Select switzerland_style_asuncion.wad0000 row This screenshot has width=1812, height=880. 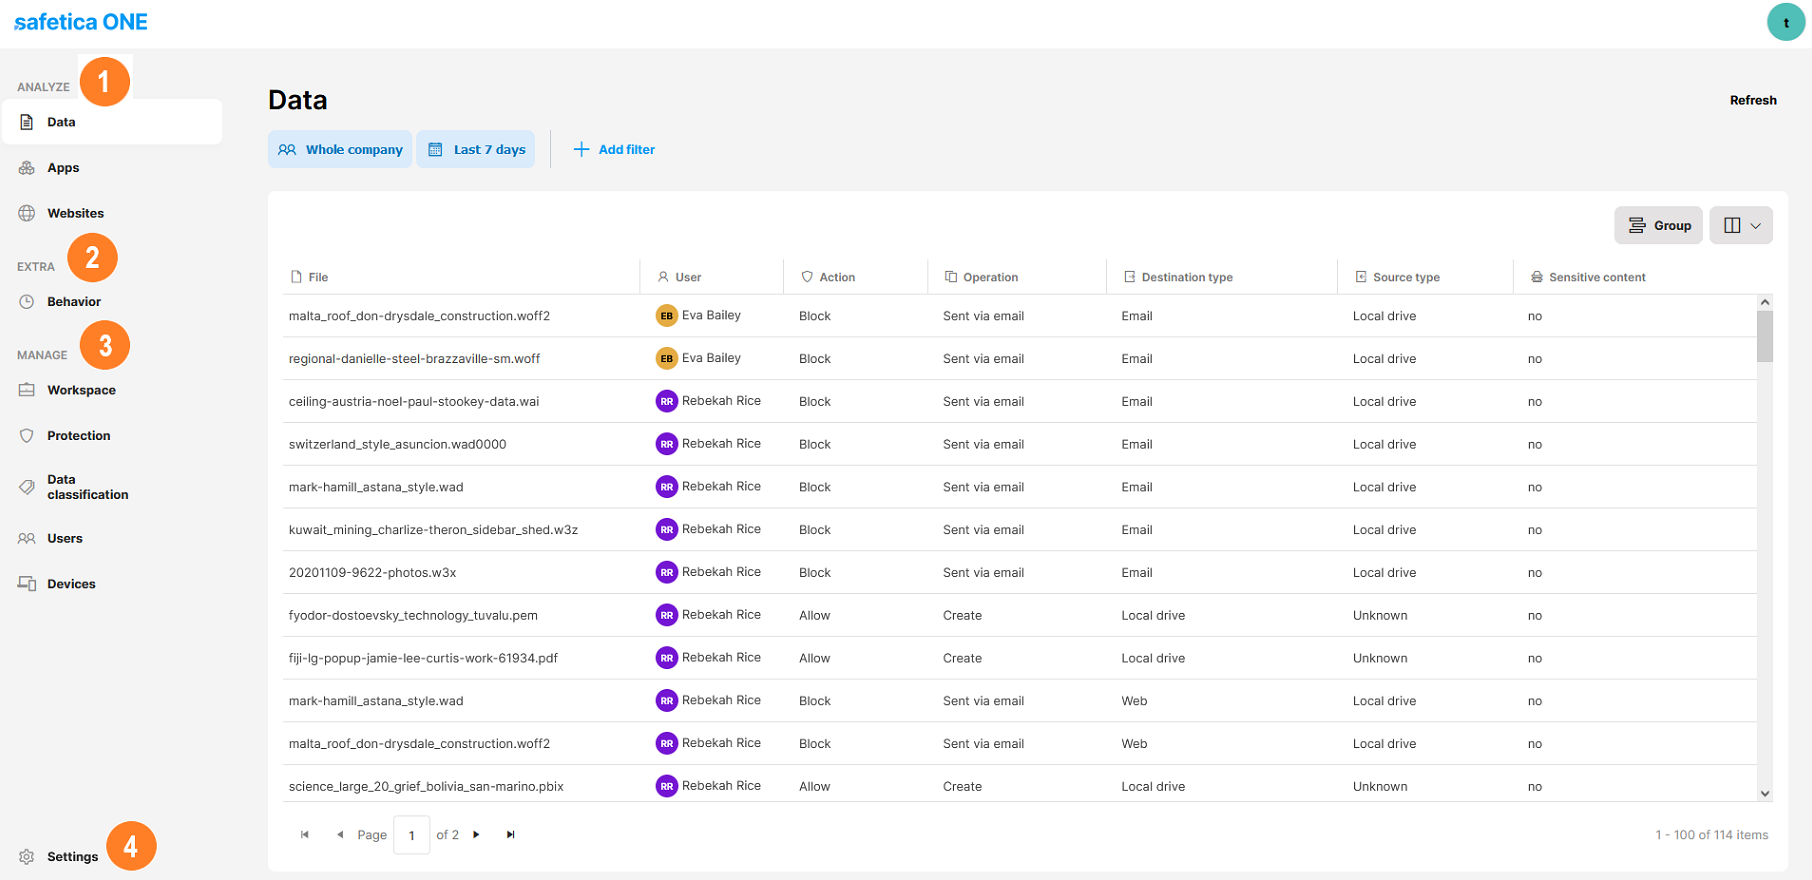1020,444
